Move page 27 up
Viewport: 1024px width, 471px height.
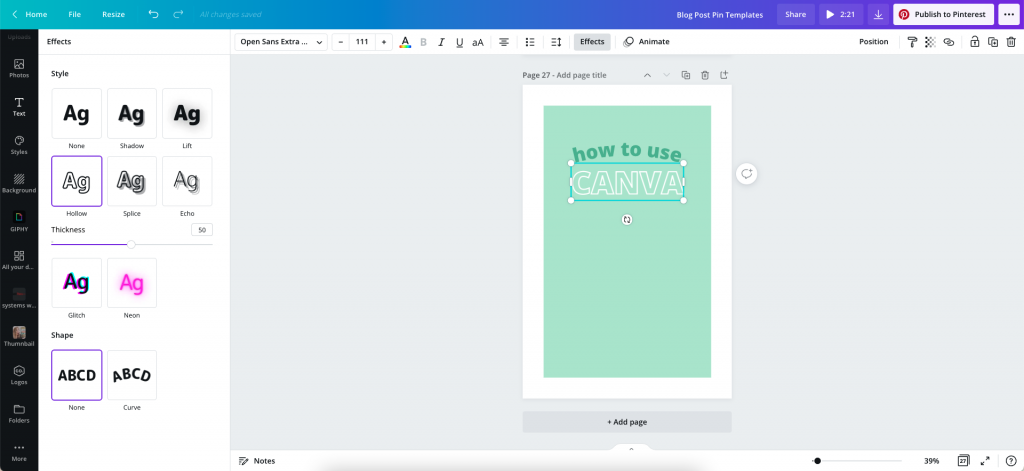[647, 75]
